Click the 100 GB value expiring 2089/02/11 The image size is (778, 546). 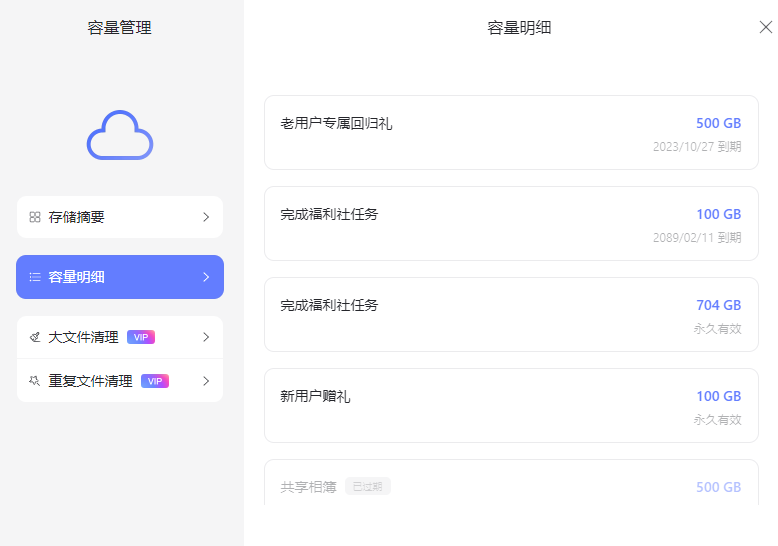point(718,214)
